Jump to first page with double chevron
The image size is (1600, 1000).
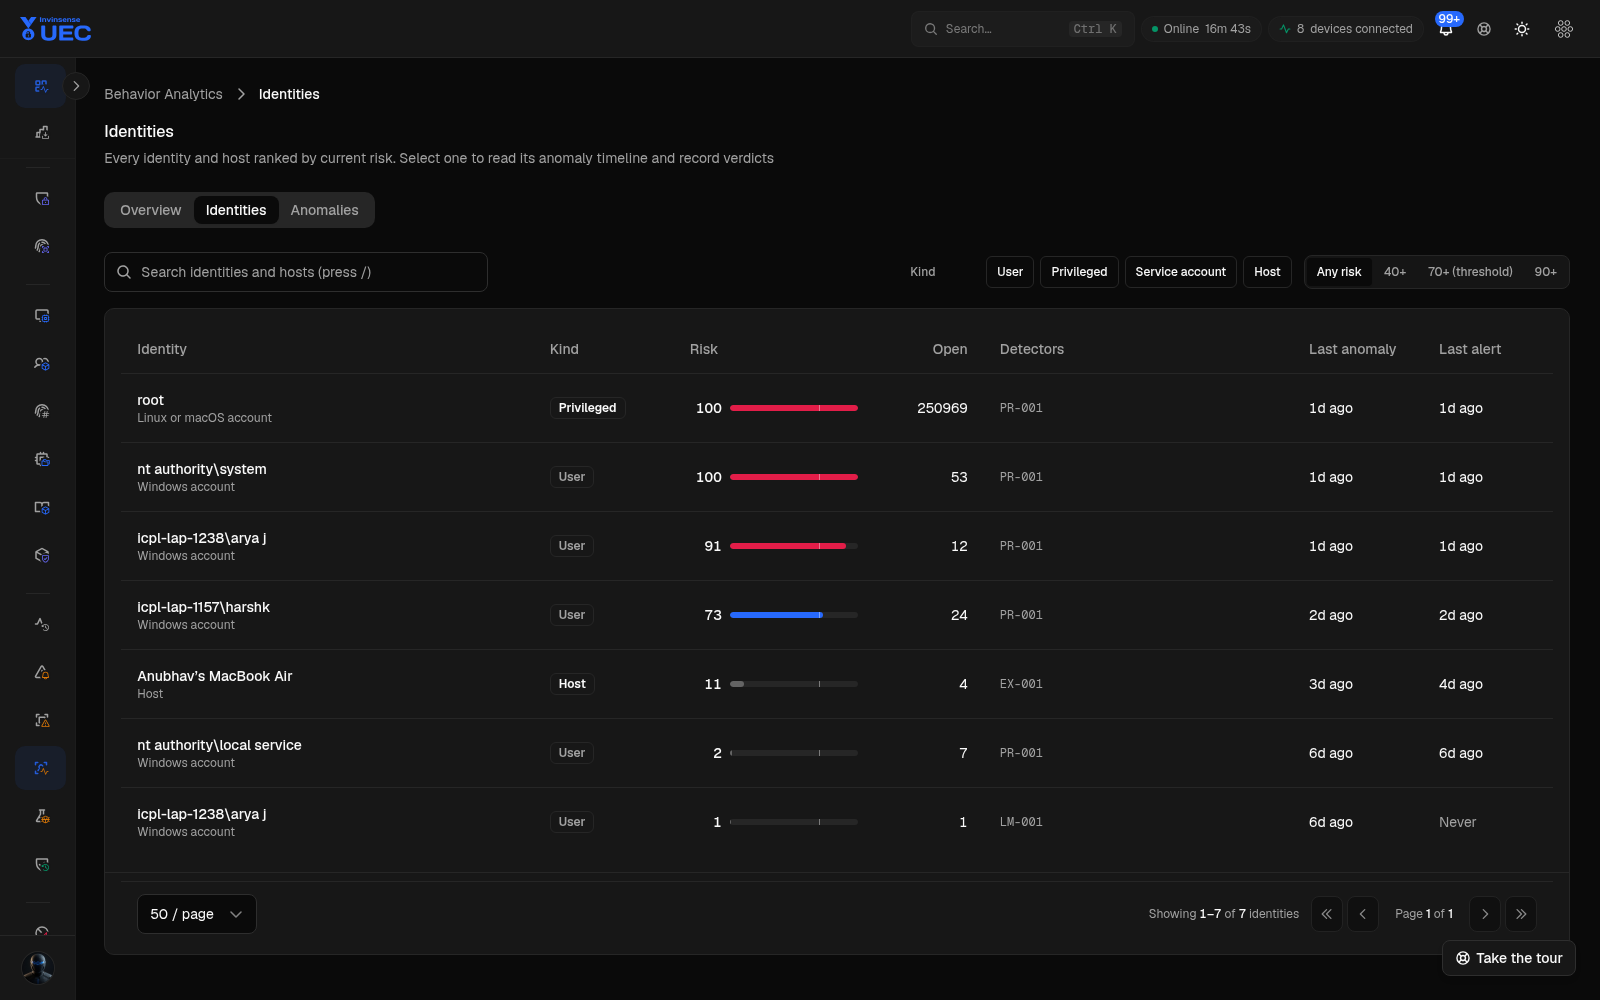[x=1327, y=914]
